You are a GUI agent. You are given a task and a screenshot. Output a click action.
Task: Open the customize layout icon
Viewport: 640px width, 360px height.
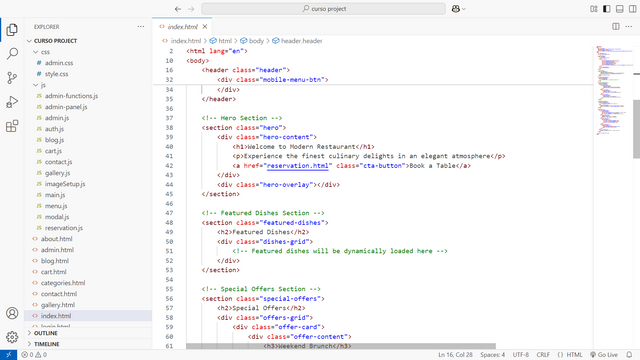pos(593,9)
